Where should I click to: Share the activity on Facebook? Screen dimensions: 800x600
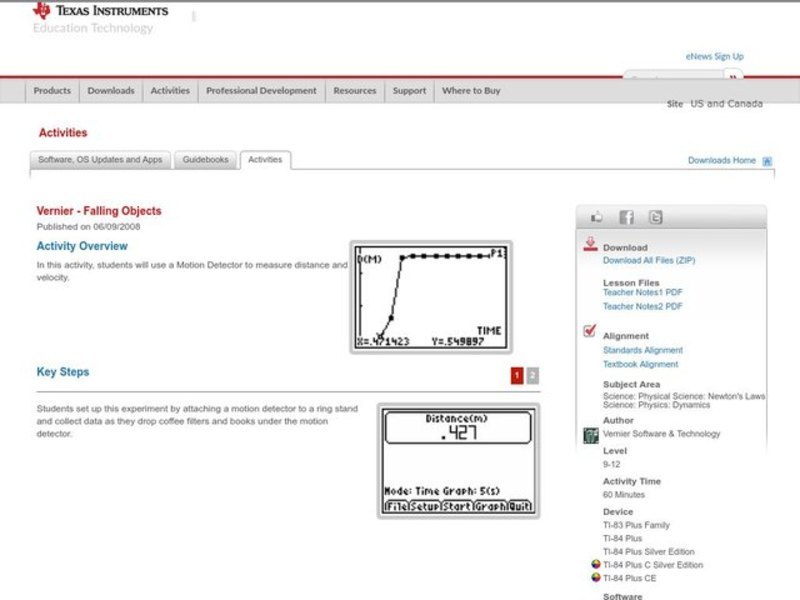pos(626,217)
